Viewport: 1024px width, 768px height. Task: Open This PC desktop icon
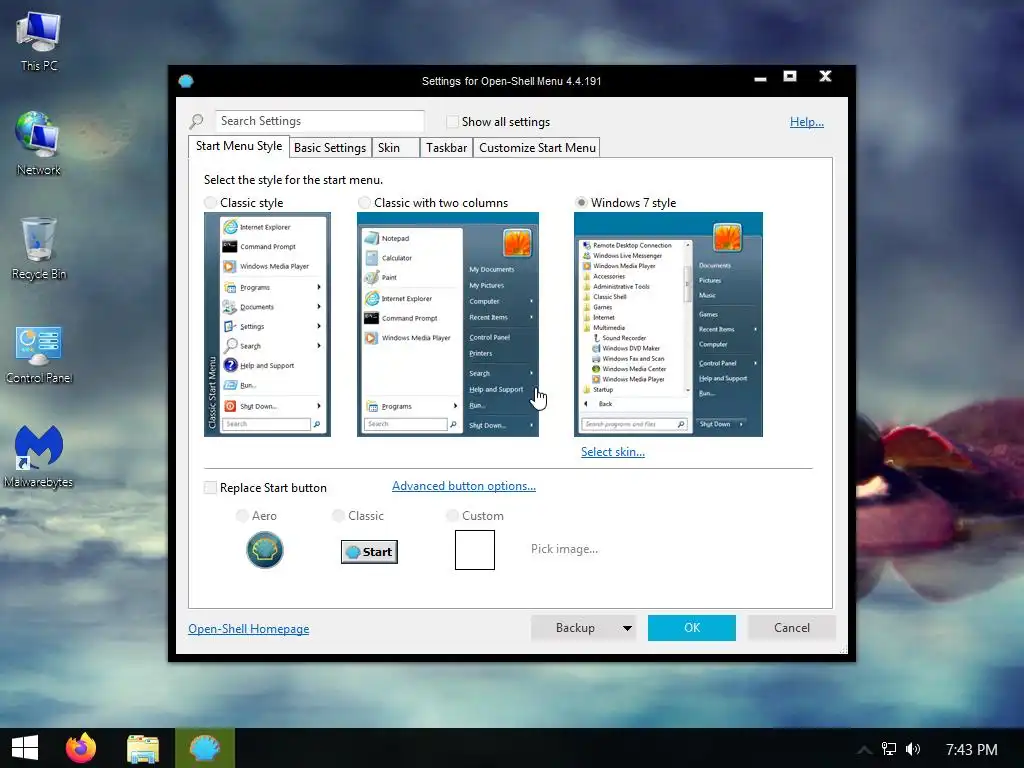(39, 42)
